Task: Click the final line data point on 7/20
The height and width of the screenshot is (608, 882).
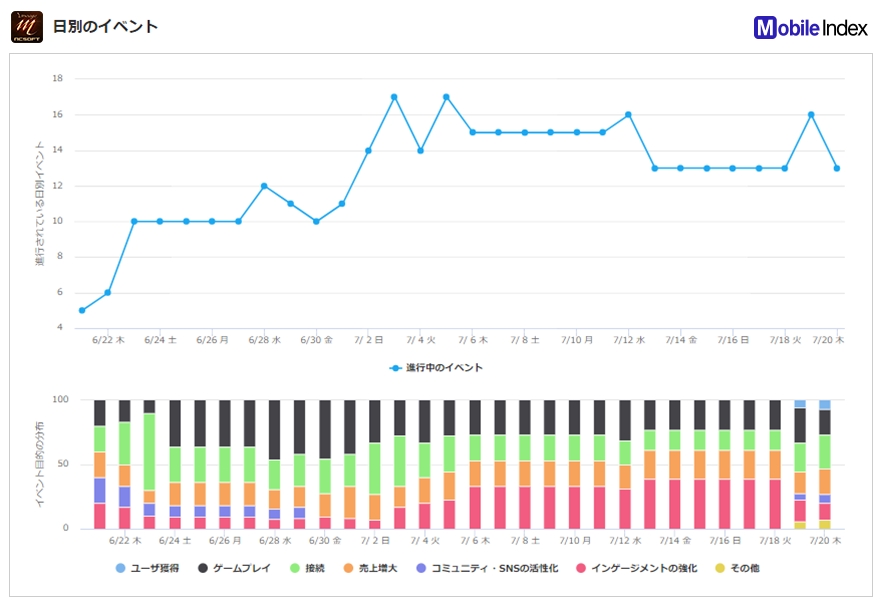Action: tap(837, 168)
